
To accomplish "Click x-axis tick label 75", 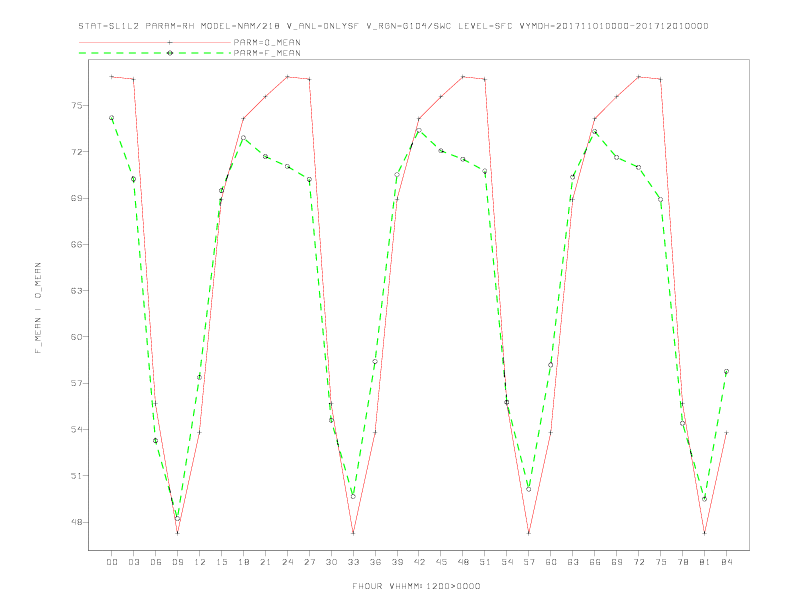I will tap(661, 562).
